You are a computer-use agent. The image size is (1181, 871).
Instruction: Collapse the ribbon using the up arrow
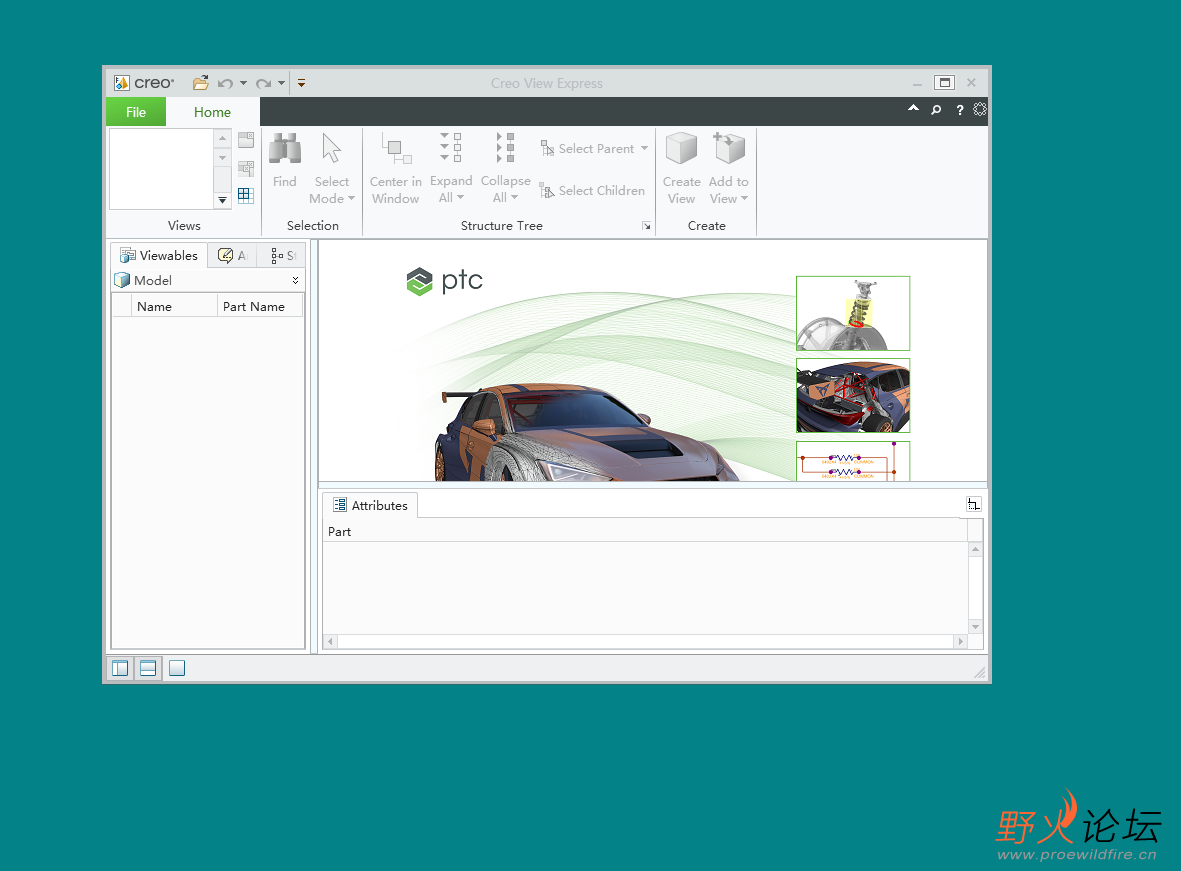(x=913, y=109)
